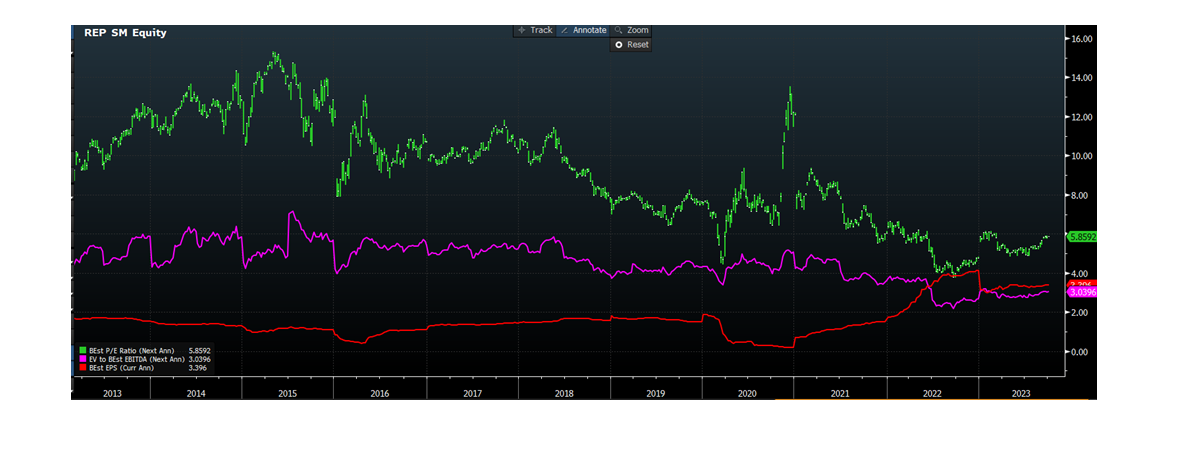1193x449 pixels.
Task: Activate the Annotate tool label
Action: 589,30
